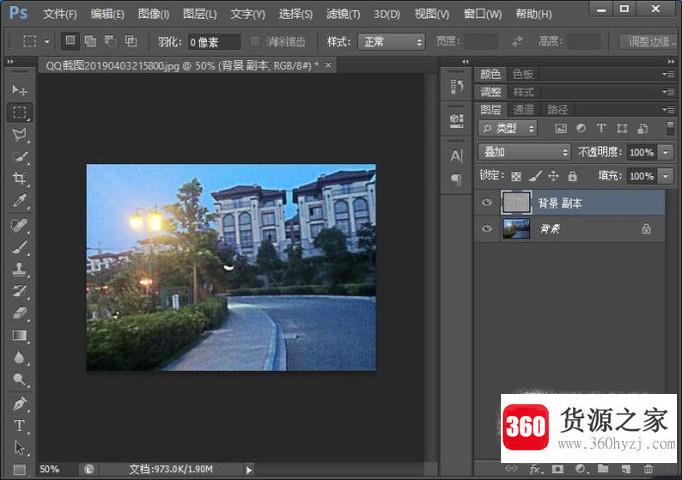This screenshot has height=480, width=682.
Task: Open the History panel icon
Action: point(456,87)
